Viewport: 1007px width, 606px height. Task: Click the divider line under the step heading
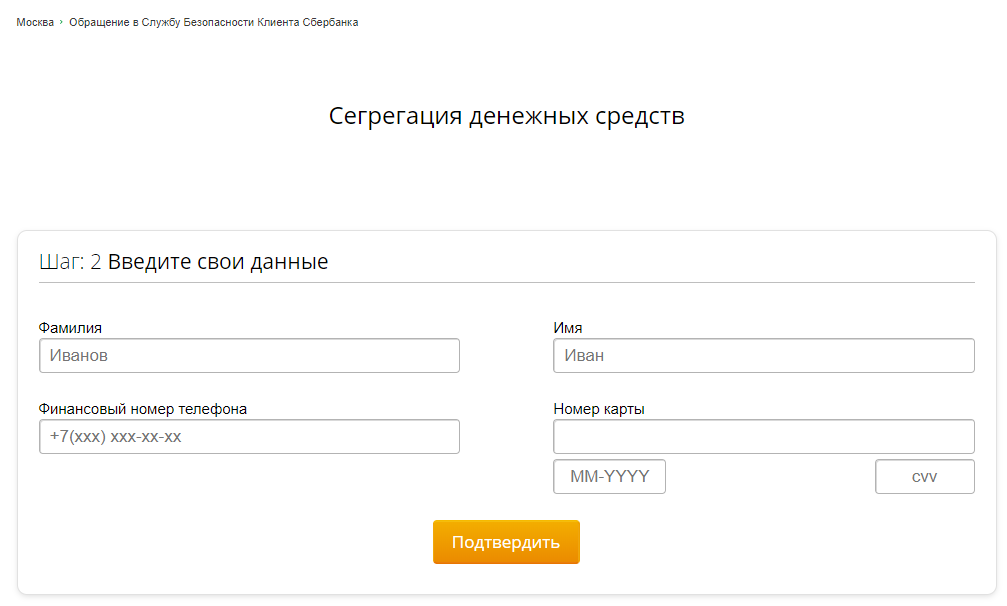pos(506,283)
